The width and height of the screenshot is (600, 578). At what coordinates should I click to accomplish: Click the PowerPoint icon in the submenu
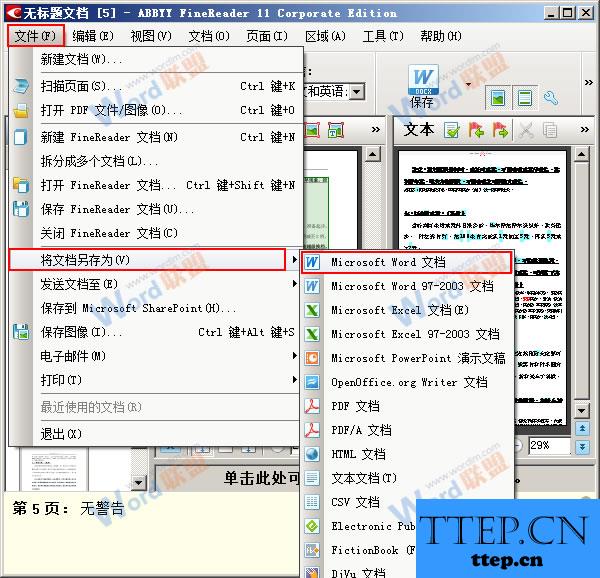tap(312, 358)
